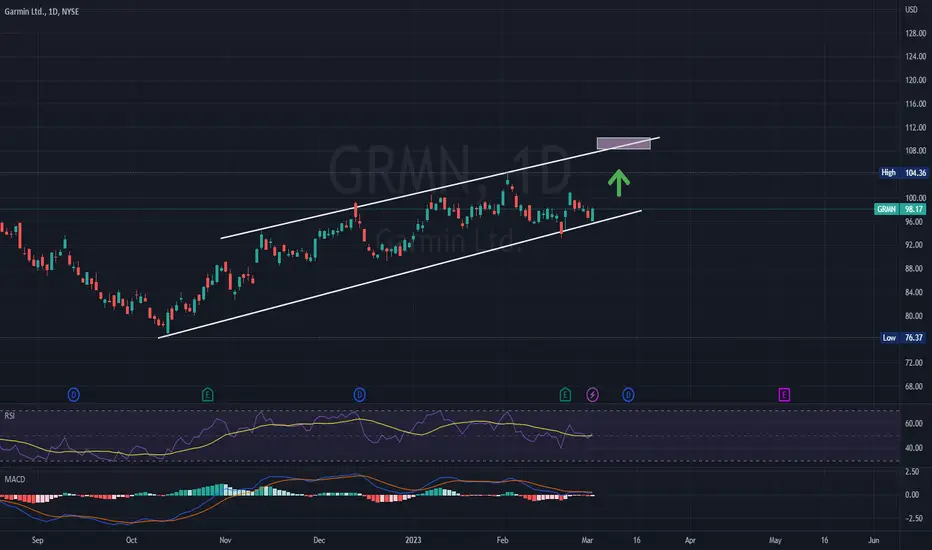Open the March dividend marker D
This screenshot has width=932, height=550.
[x=628, y=394]
